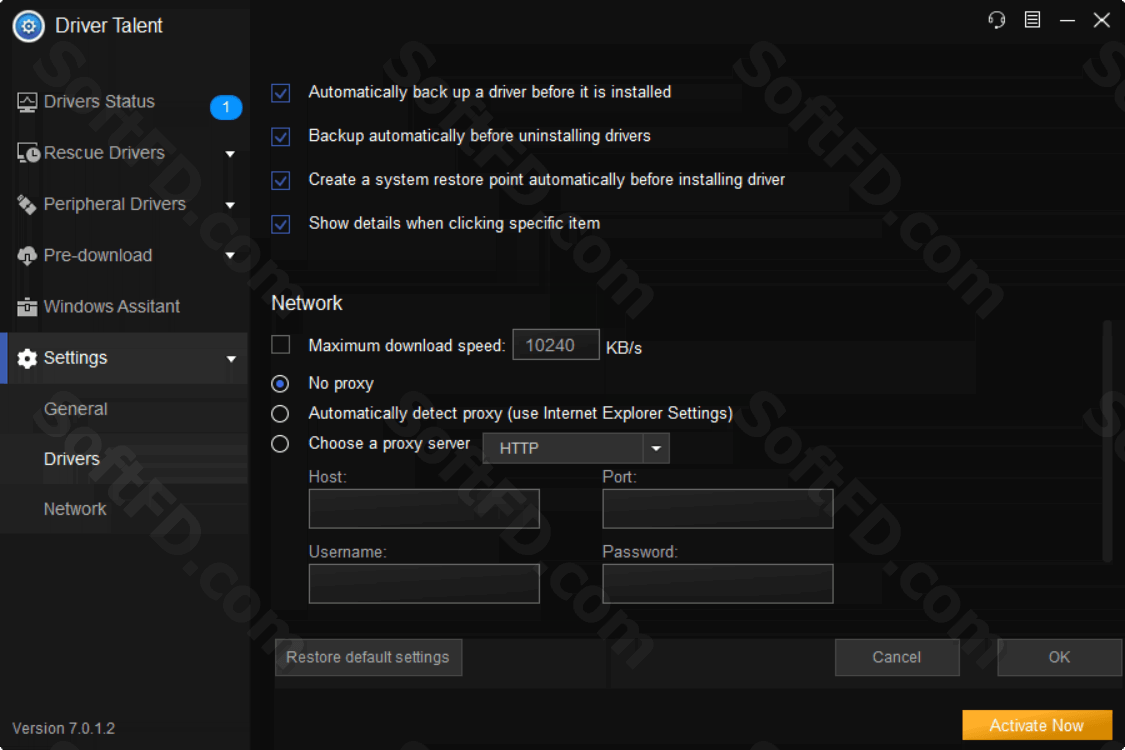1125x750 pixels.
Task: Click the blue notification badge showing 1
Action: point(226,108)
